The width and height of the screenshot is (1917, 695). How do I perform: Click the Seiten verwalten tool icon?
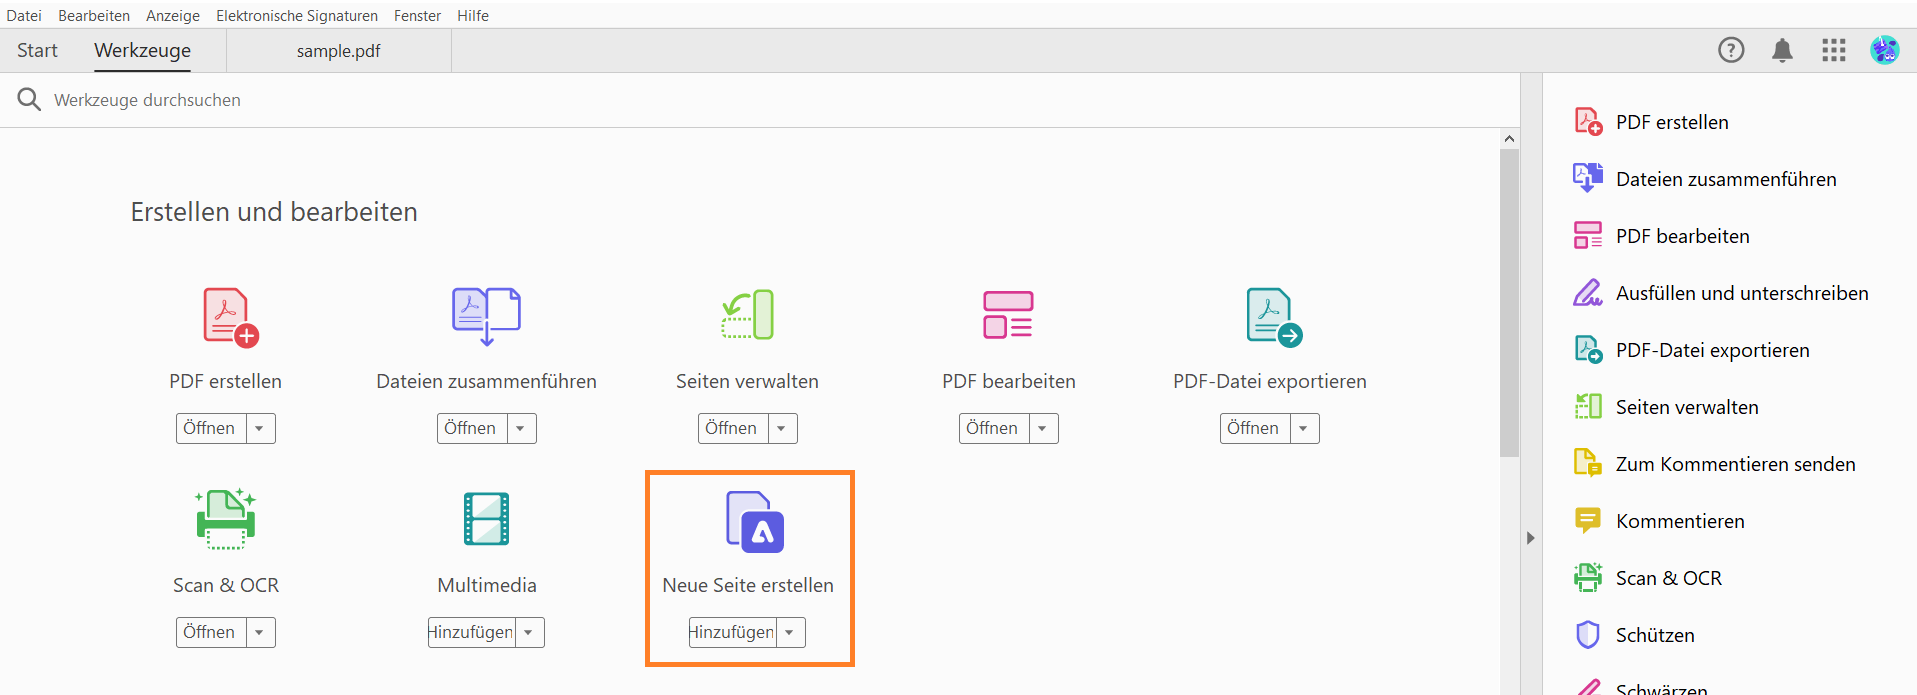click(747, 316)
